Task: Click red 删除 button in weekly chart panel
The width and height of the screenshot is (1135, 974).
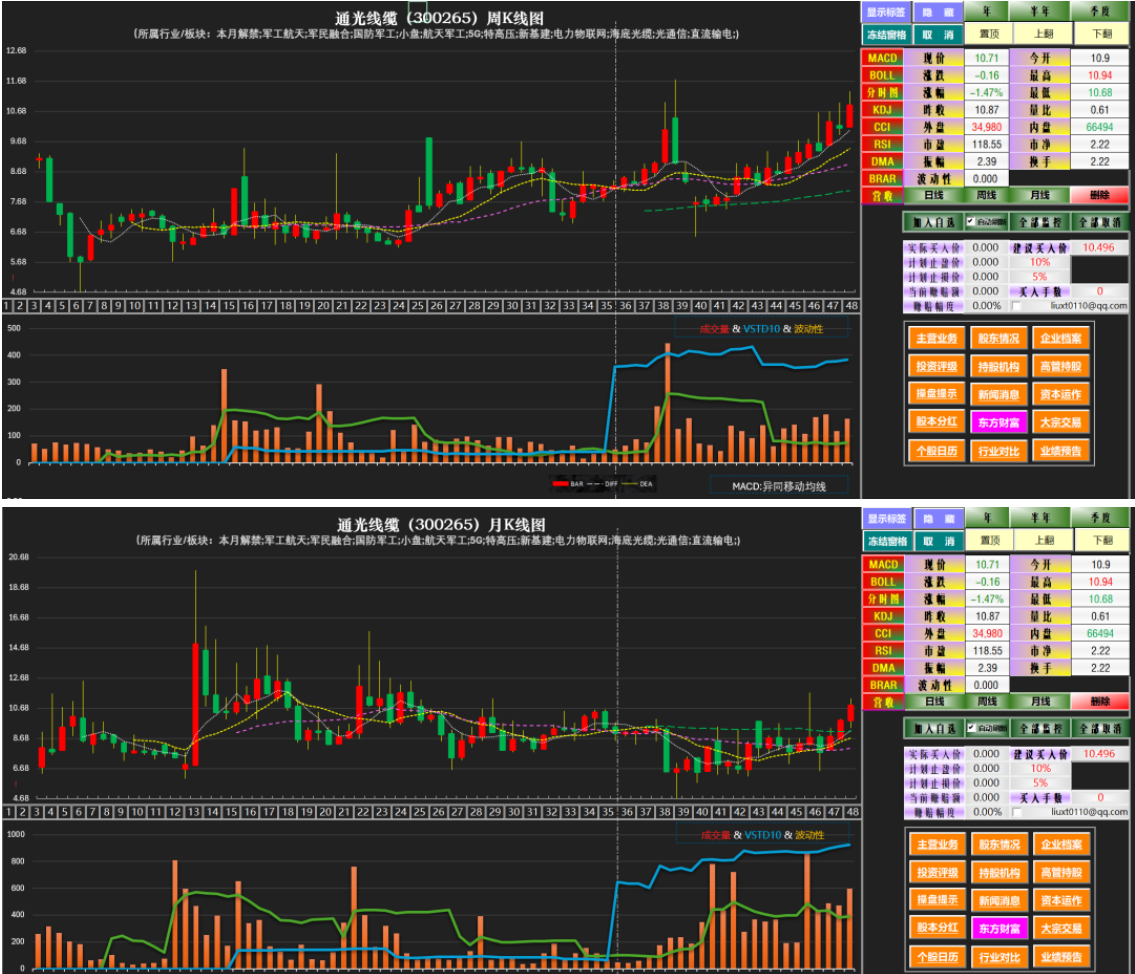Action: point(1099,195)
